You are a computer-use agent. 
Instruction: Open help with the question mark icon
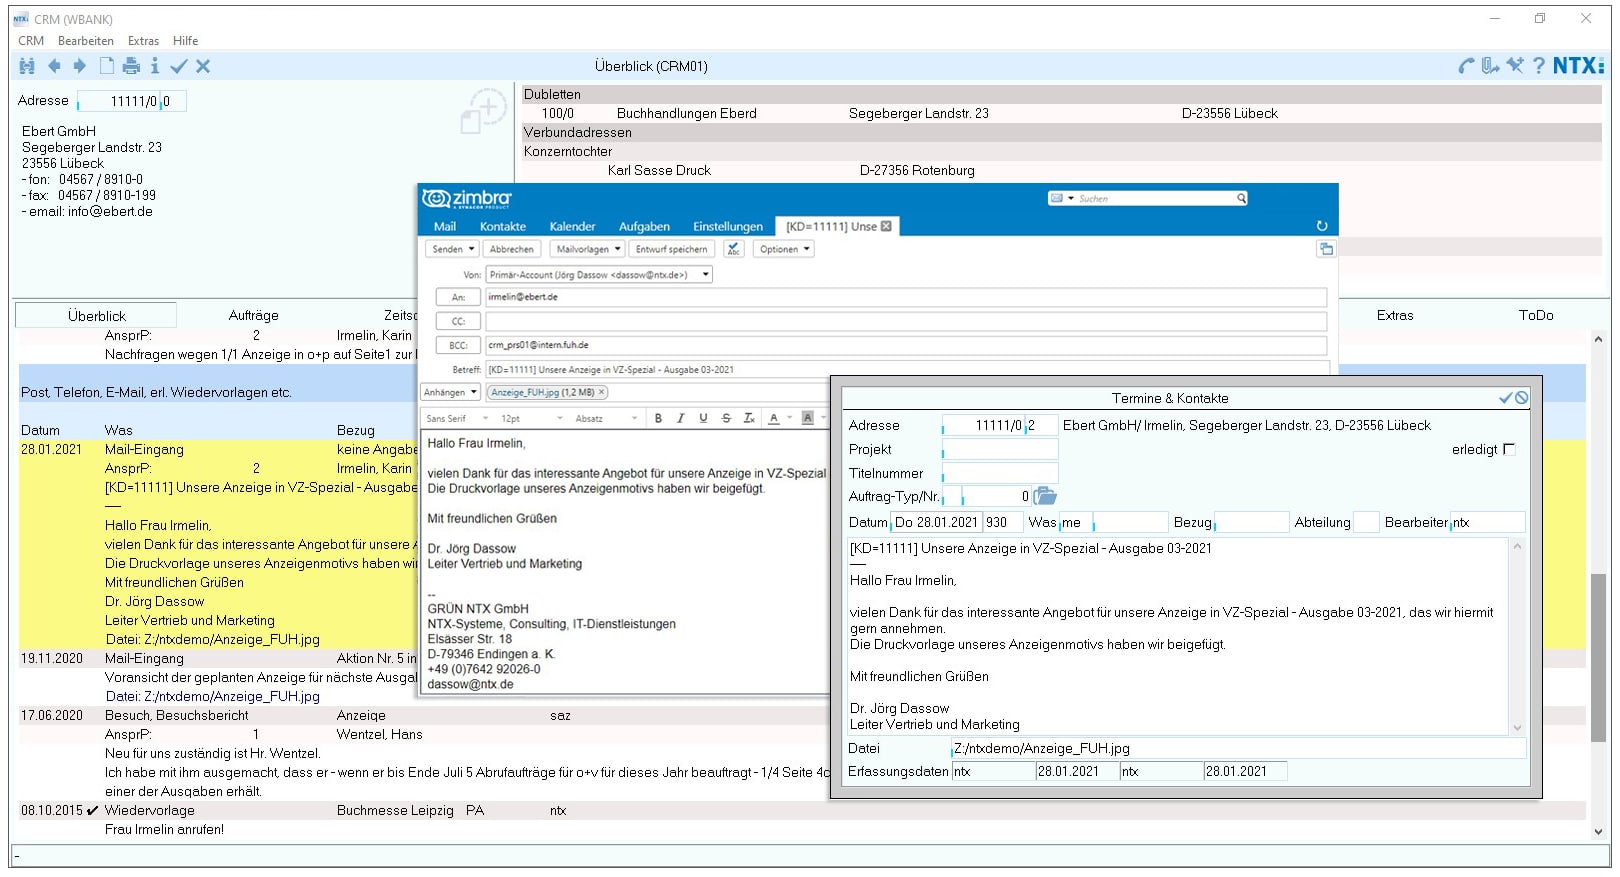(1539, 66)
